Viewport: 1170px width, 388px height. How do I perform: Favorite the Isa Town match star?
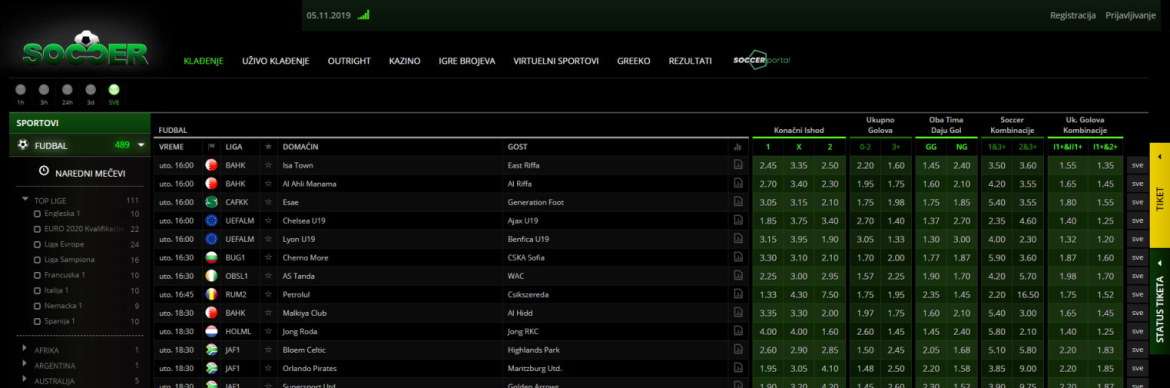click(x=268, y=165)
